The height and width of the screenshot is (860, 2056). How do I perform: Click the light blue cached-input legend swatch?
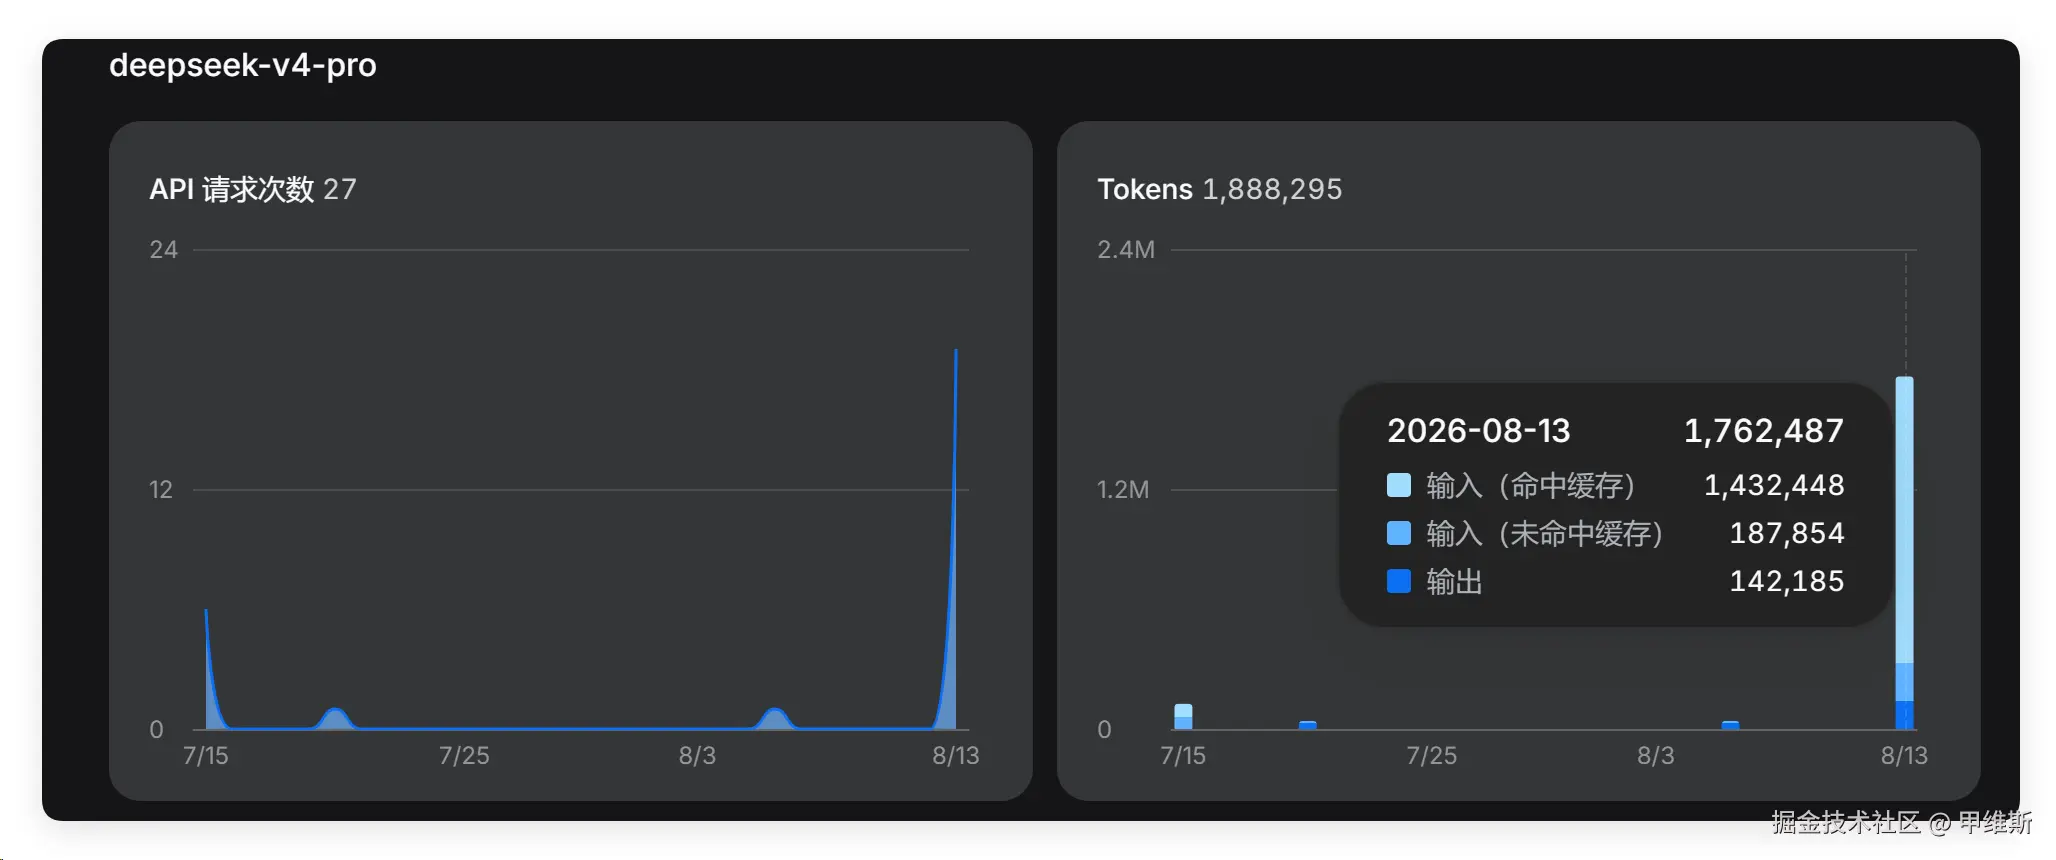coord(1399,485)
